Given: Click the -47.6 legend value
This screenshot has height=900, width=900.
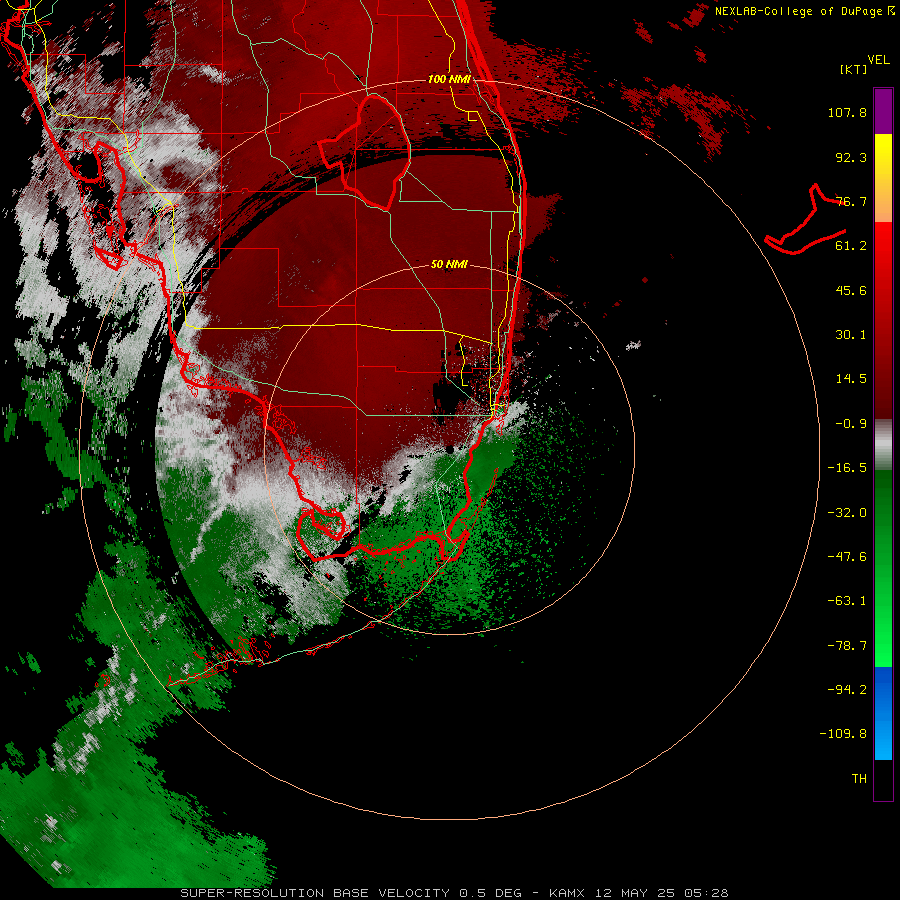Looking at the screenshot, I should point(847,557).
